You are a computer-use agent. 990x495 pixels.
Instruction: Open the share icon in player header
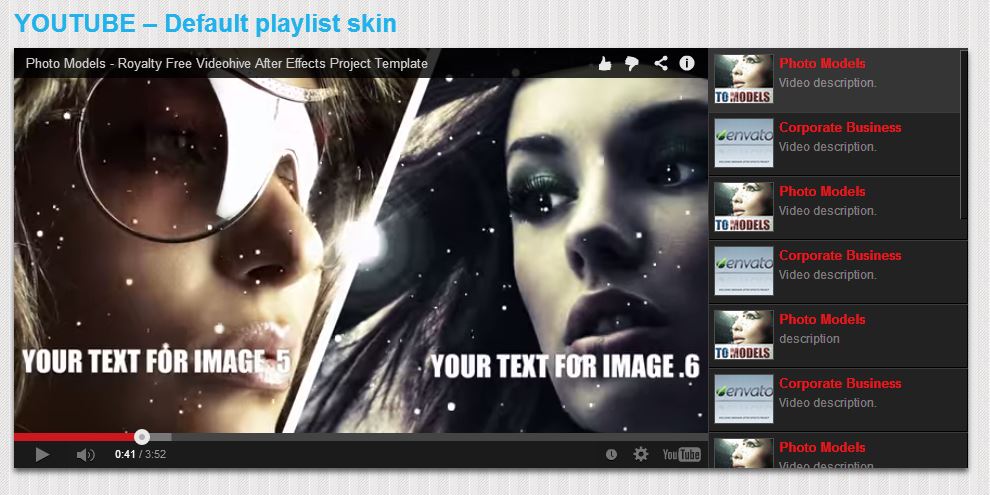661,63
